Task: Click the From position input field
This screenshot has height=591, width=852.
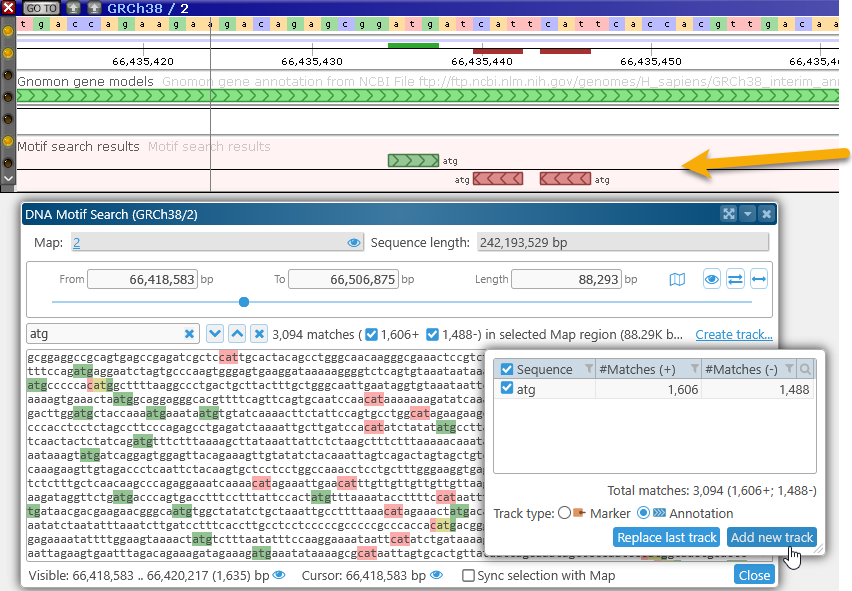Action: coord(142,280)
